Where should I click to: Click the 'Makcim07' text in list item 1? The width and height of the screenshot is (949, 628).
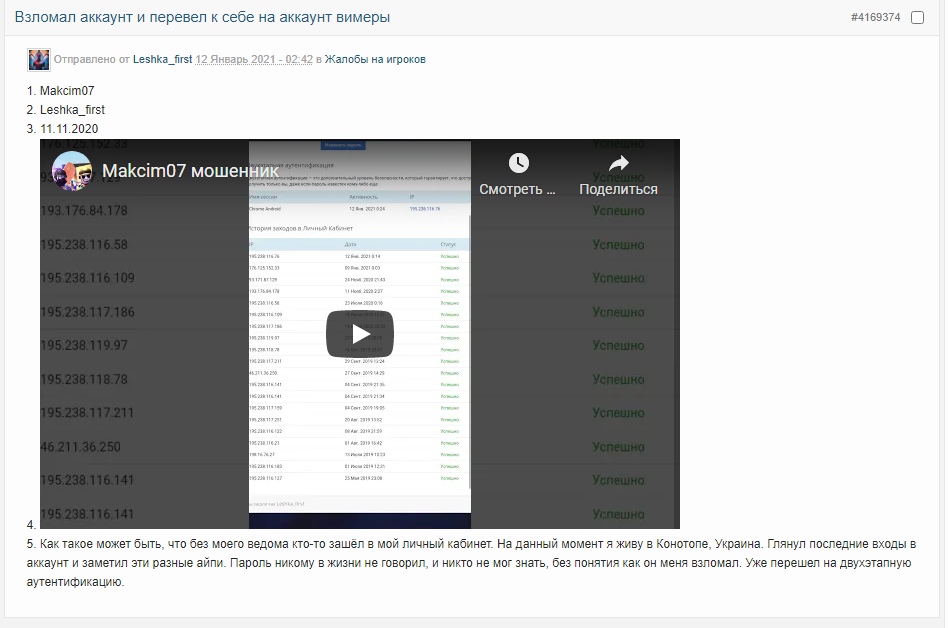point(67,91)
